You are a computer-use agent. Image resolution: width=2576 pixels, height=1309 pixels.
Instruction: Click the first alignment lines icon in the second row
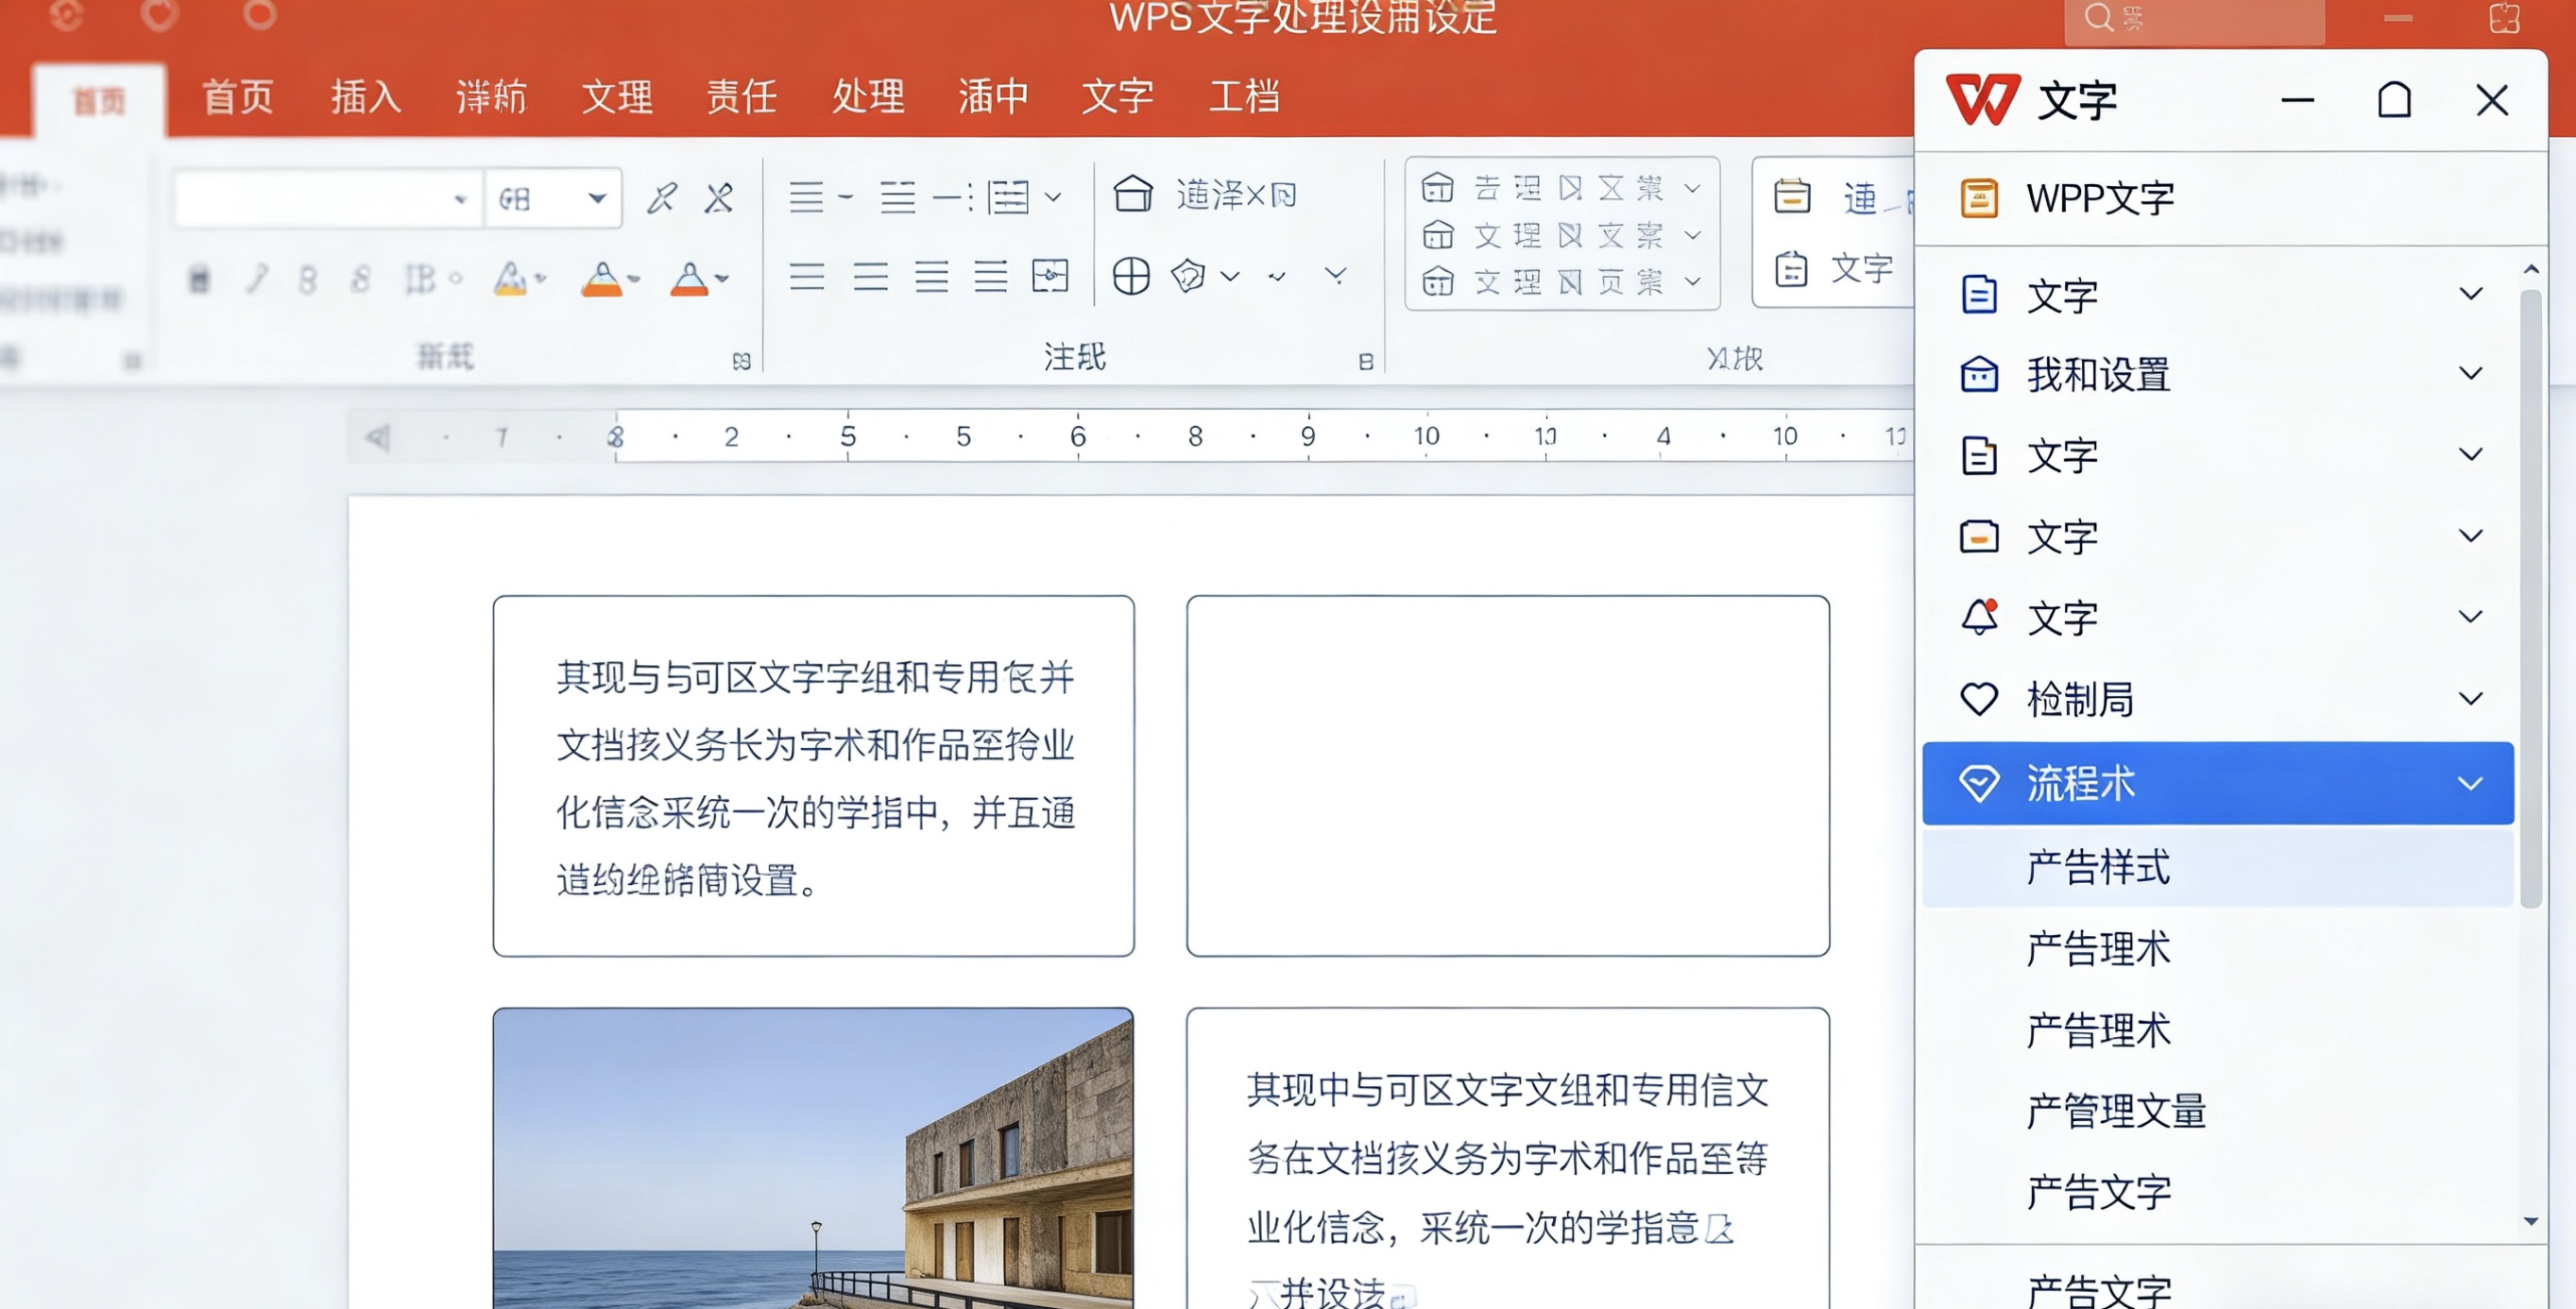(x=806, y=276)
